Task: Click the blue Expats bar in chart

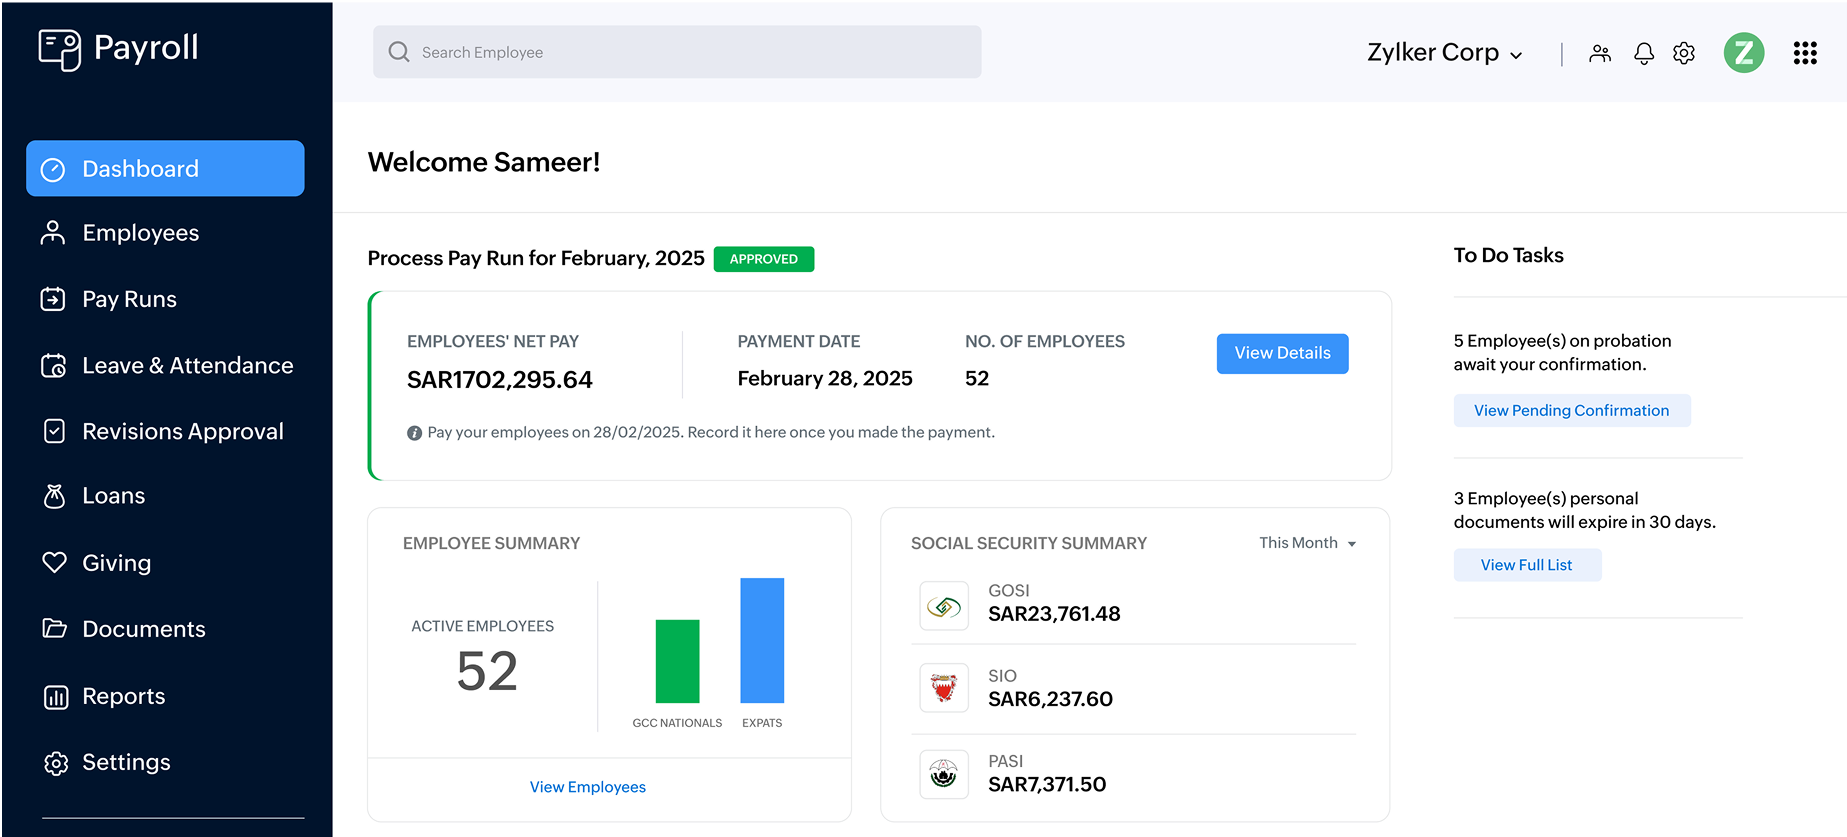Action: [x=762, y=641]
